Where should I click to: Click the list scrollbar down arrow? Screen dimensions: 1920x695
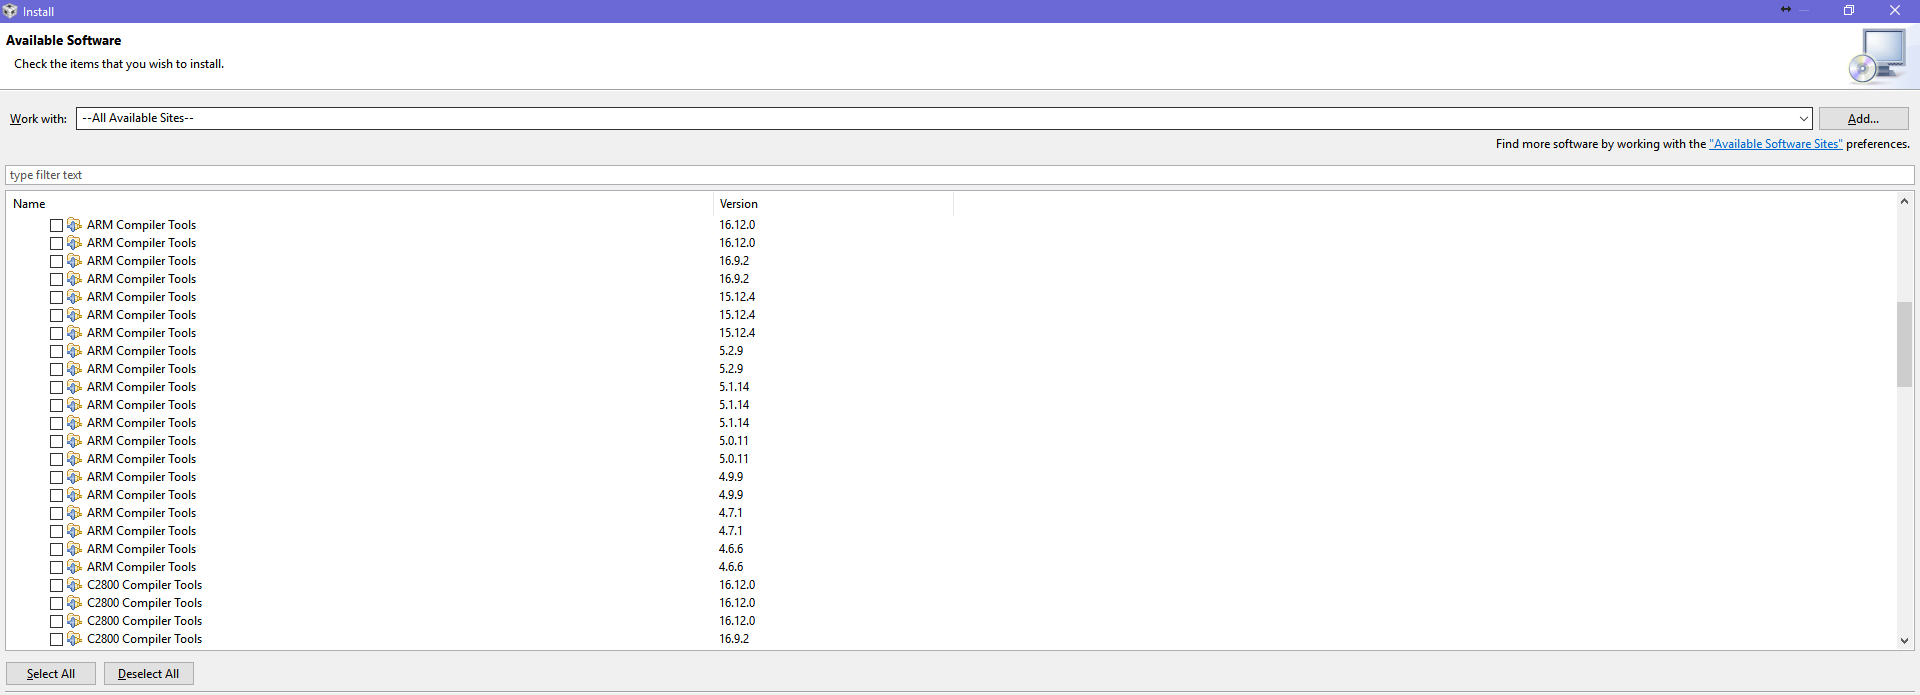pos(1904,641)
